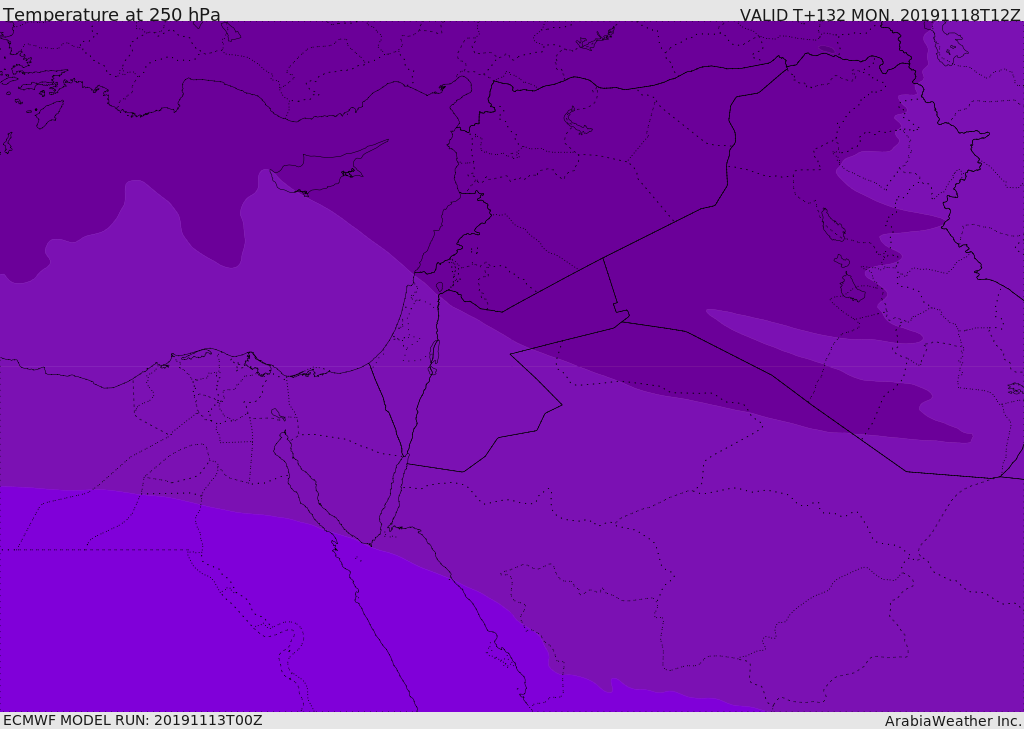Click the 'VALID T+132 MON. 20191118T12Z' label
1024x729 pixels.
coord(880,14)
